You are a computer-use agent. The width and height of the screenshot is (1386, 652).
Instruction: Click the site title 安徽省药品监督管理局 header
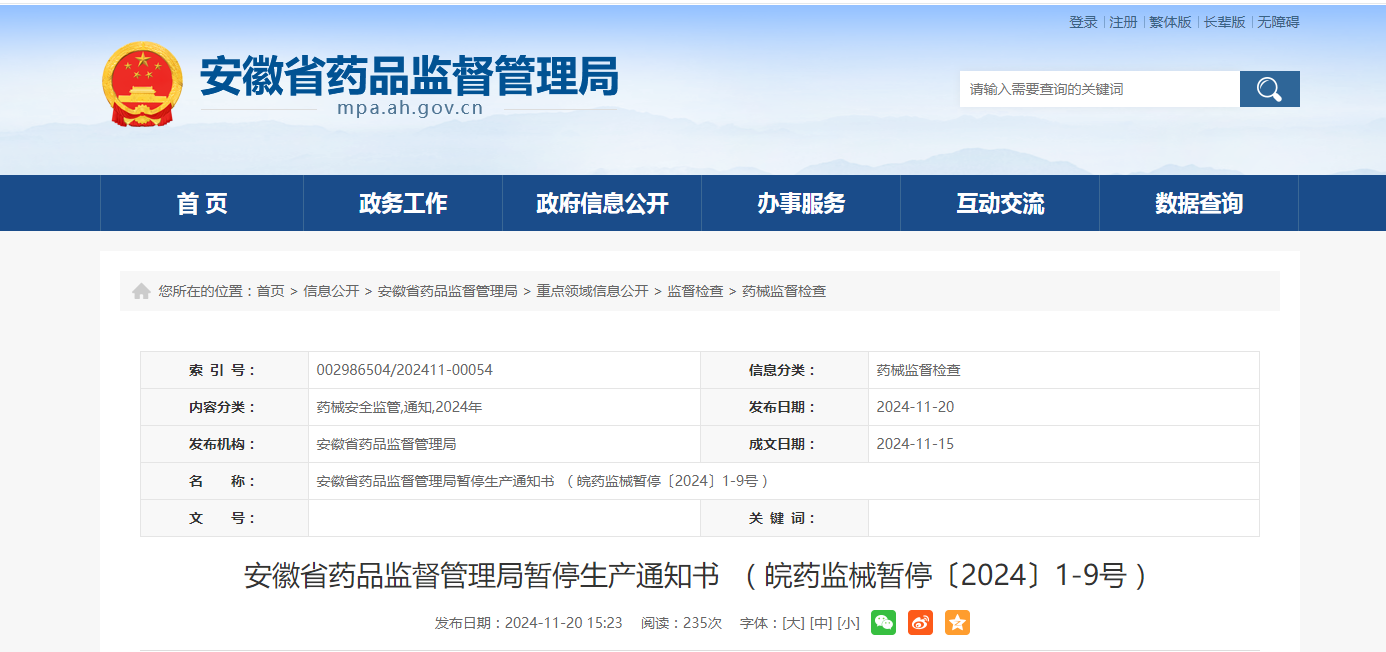coord(409,75)
